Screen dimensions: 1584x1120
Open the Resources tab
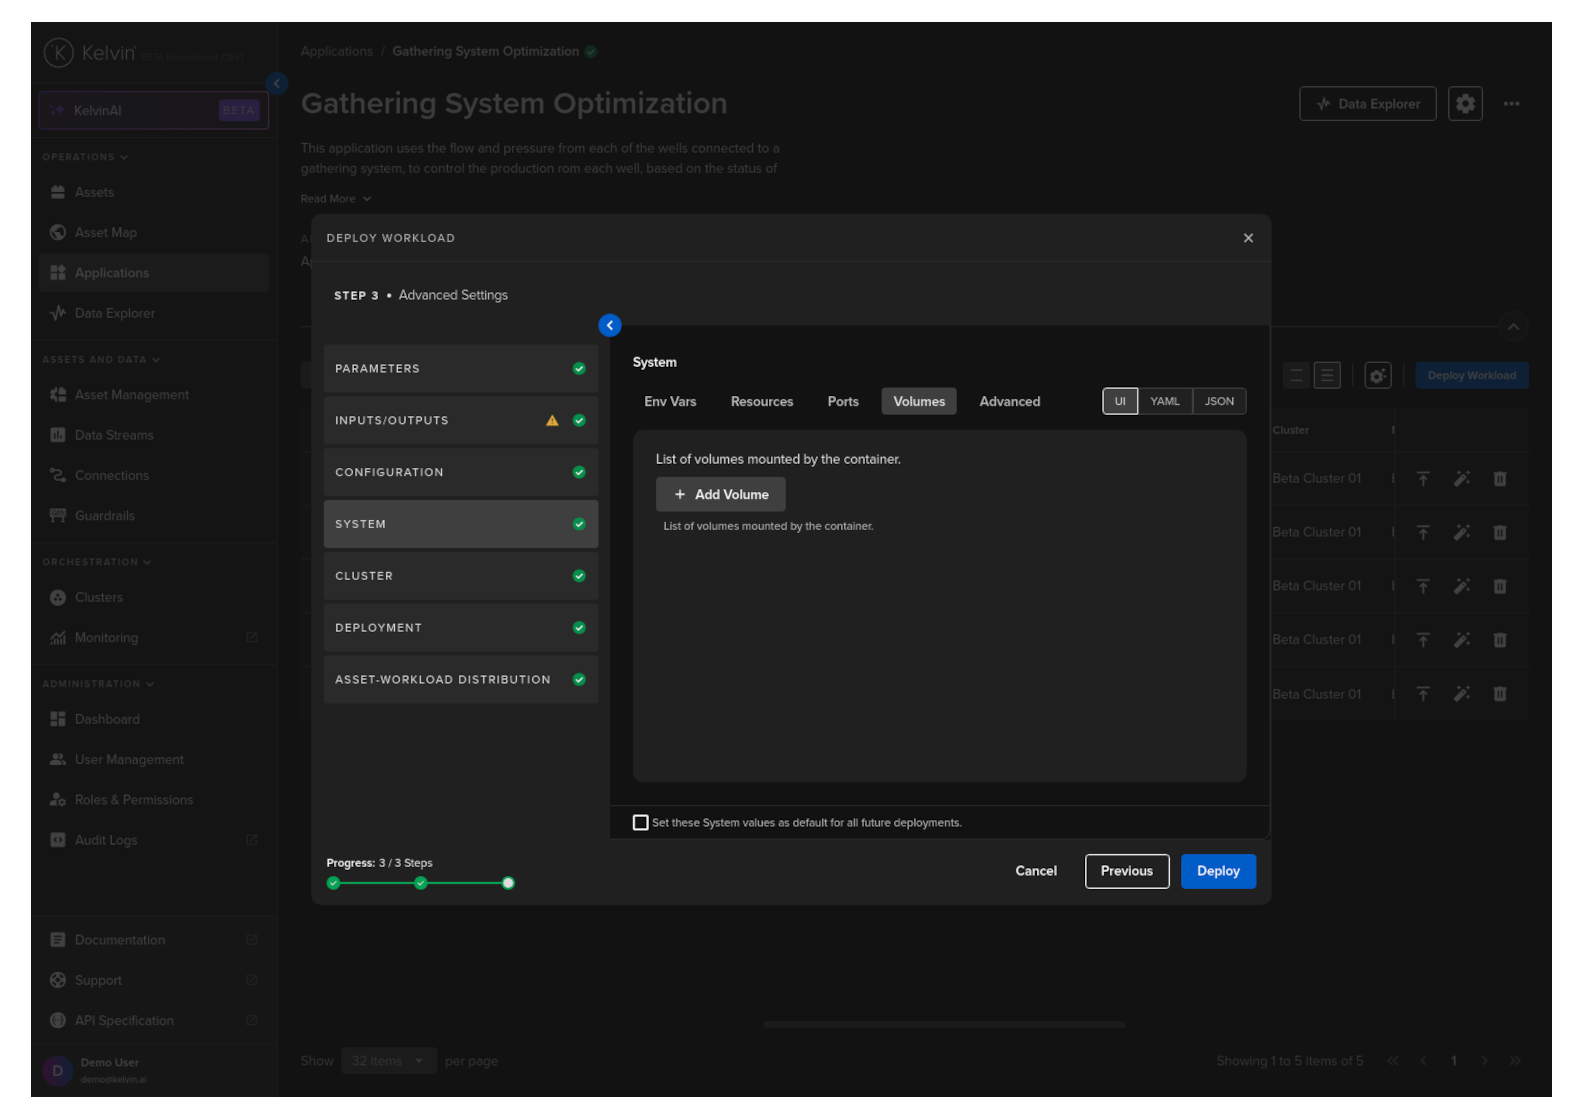761,402
